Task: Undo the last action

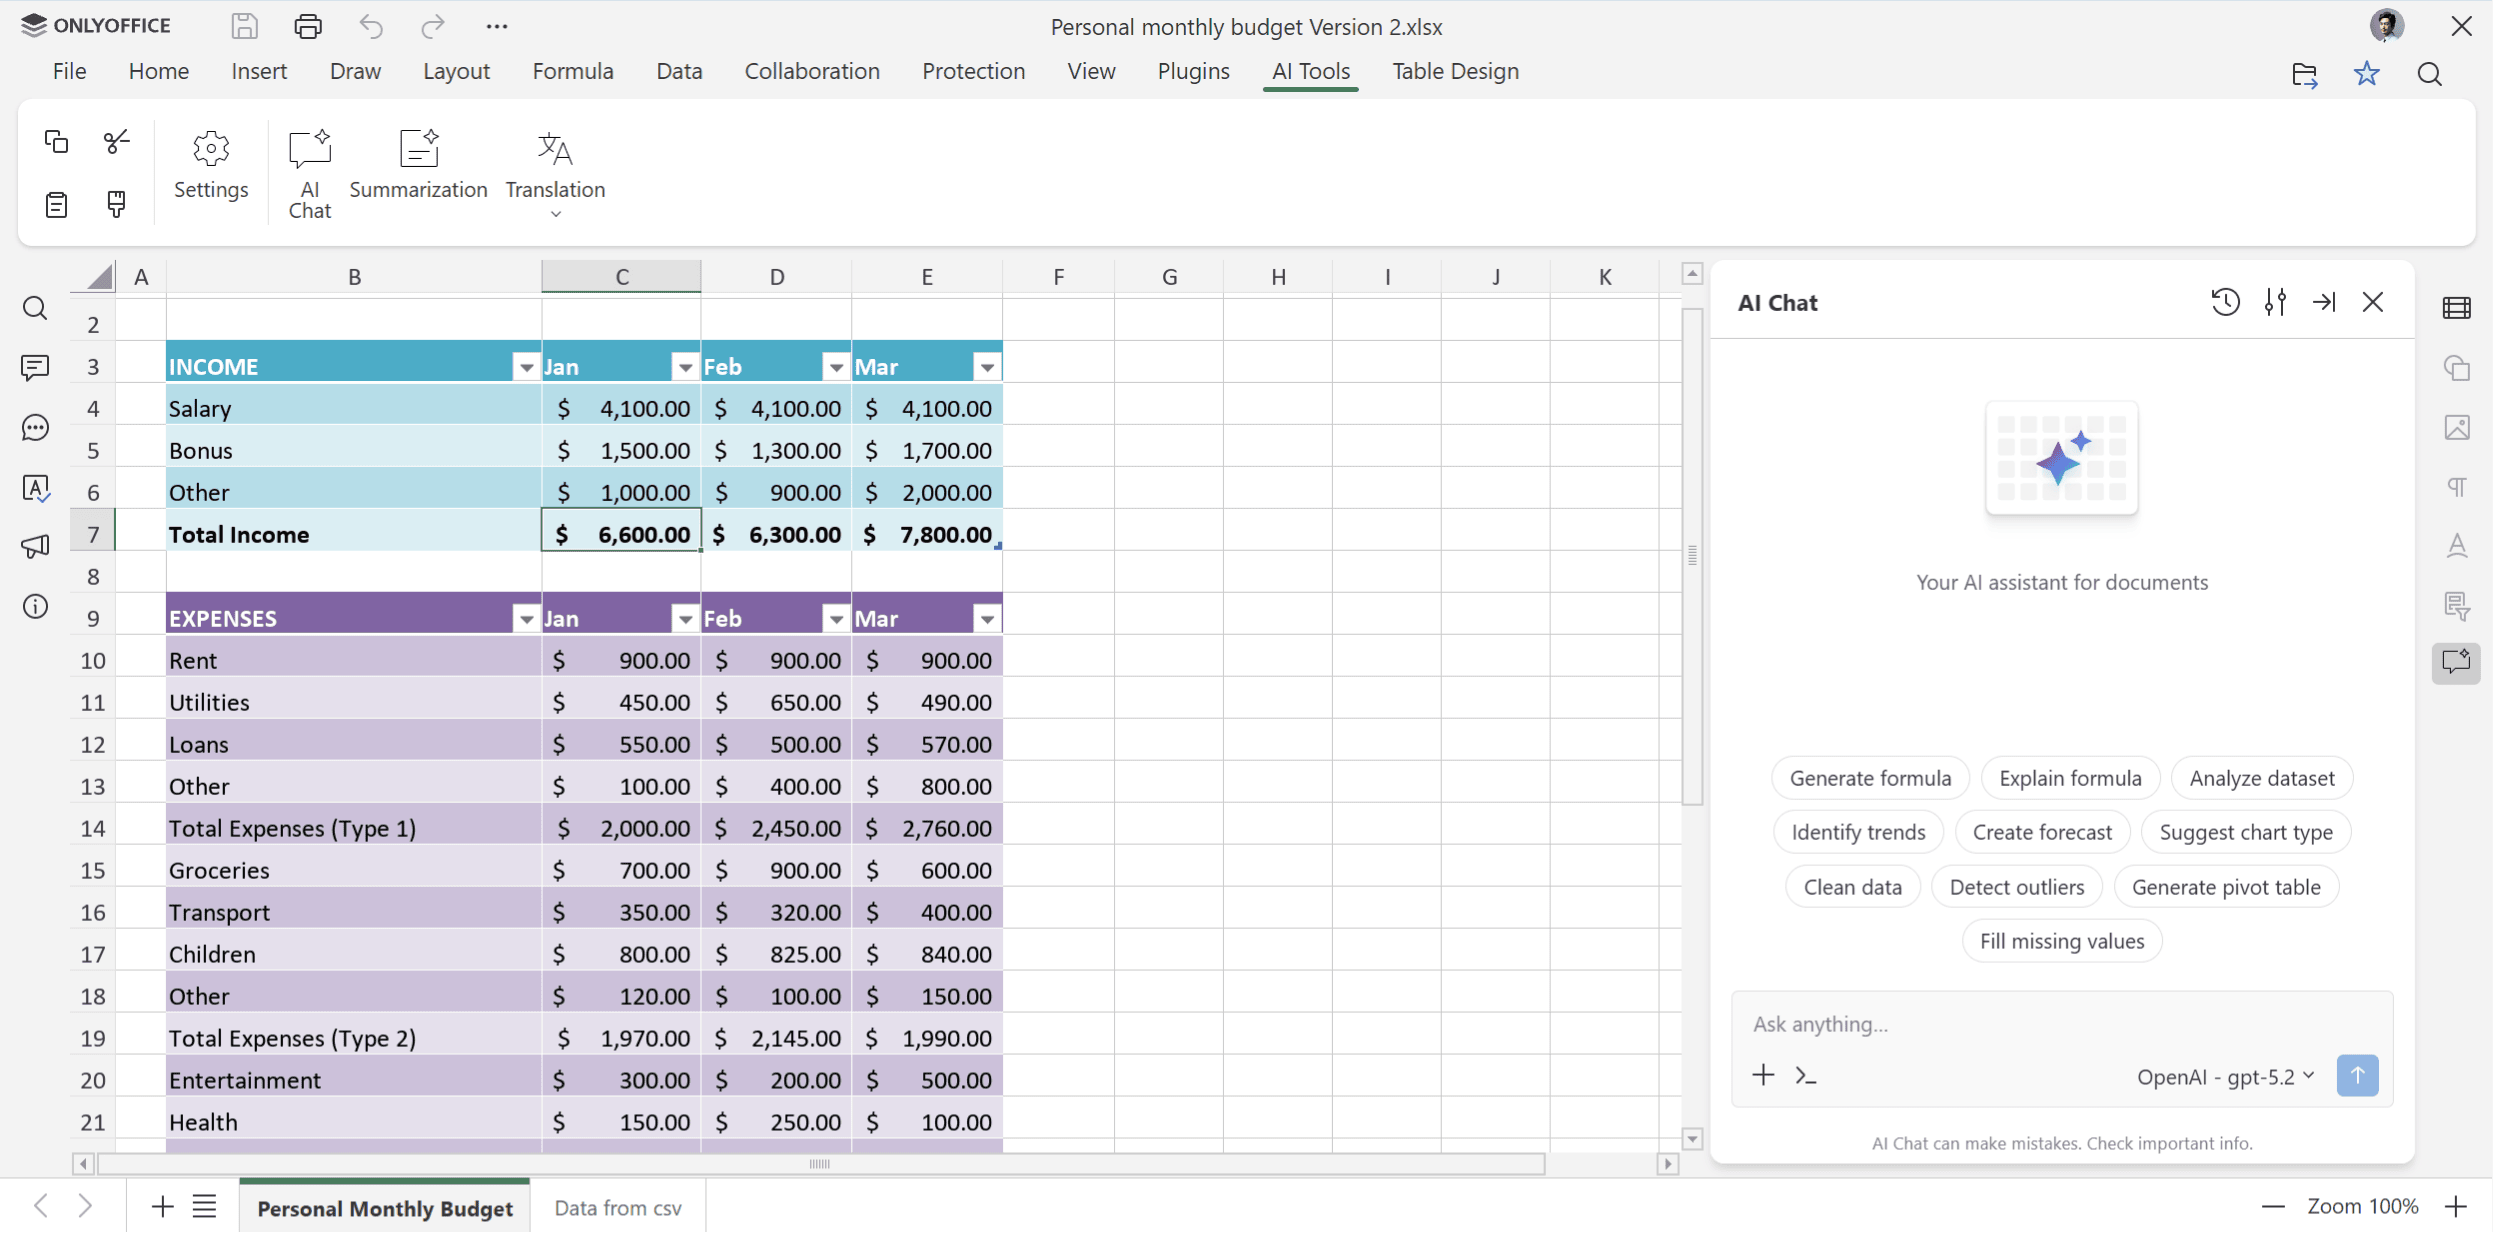Action: [x=371, y=26]
